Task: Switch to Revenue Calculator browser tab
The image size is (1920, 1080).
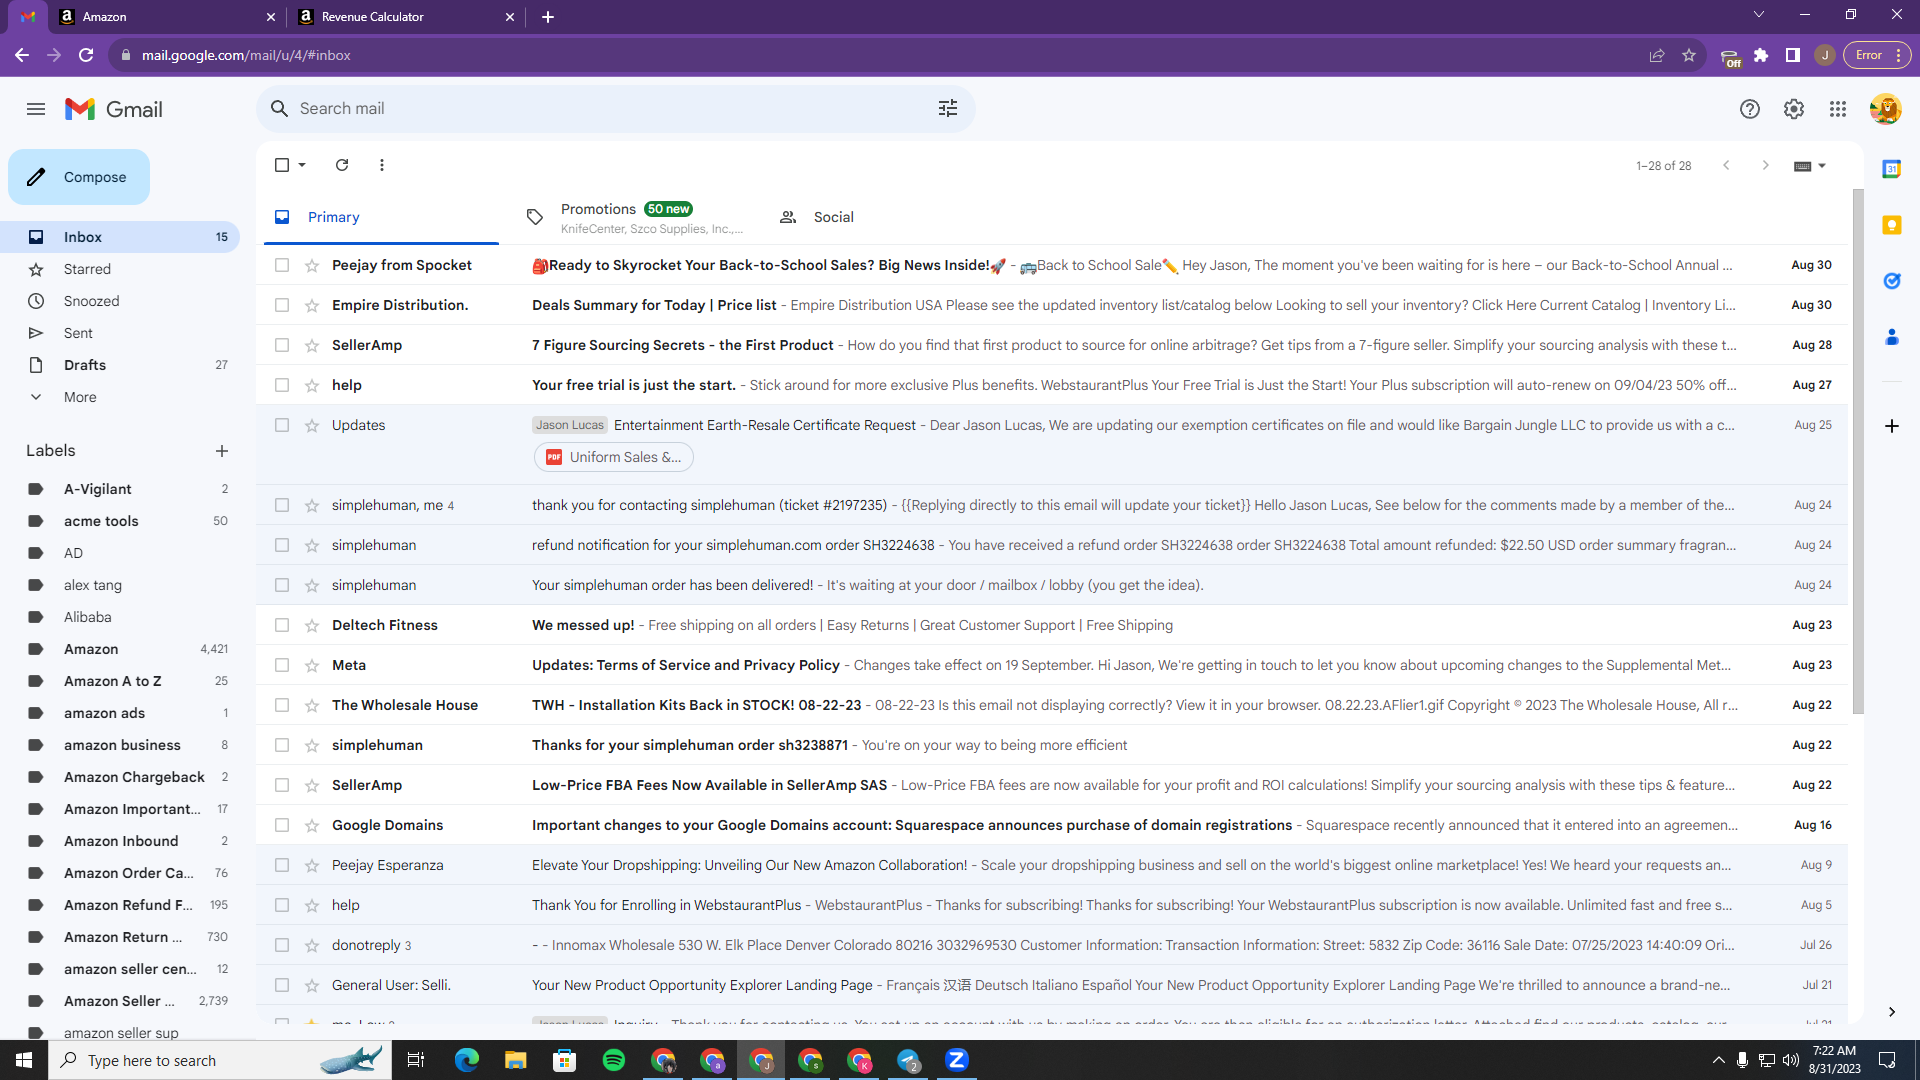Action: [405, 17]
